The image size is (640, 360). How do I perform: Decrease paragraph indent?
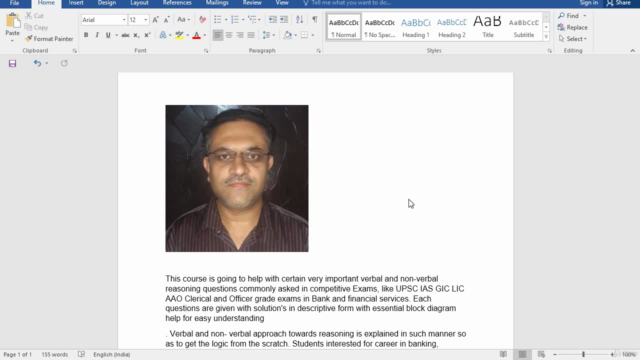(273, 20)
